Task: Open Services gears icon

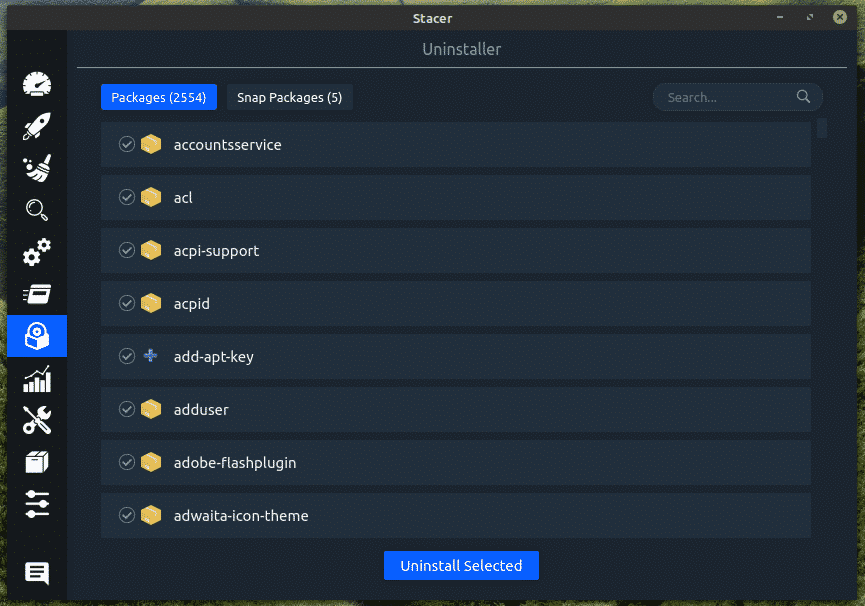Action: [x=37, y=252]
